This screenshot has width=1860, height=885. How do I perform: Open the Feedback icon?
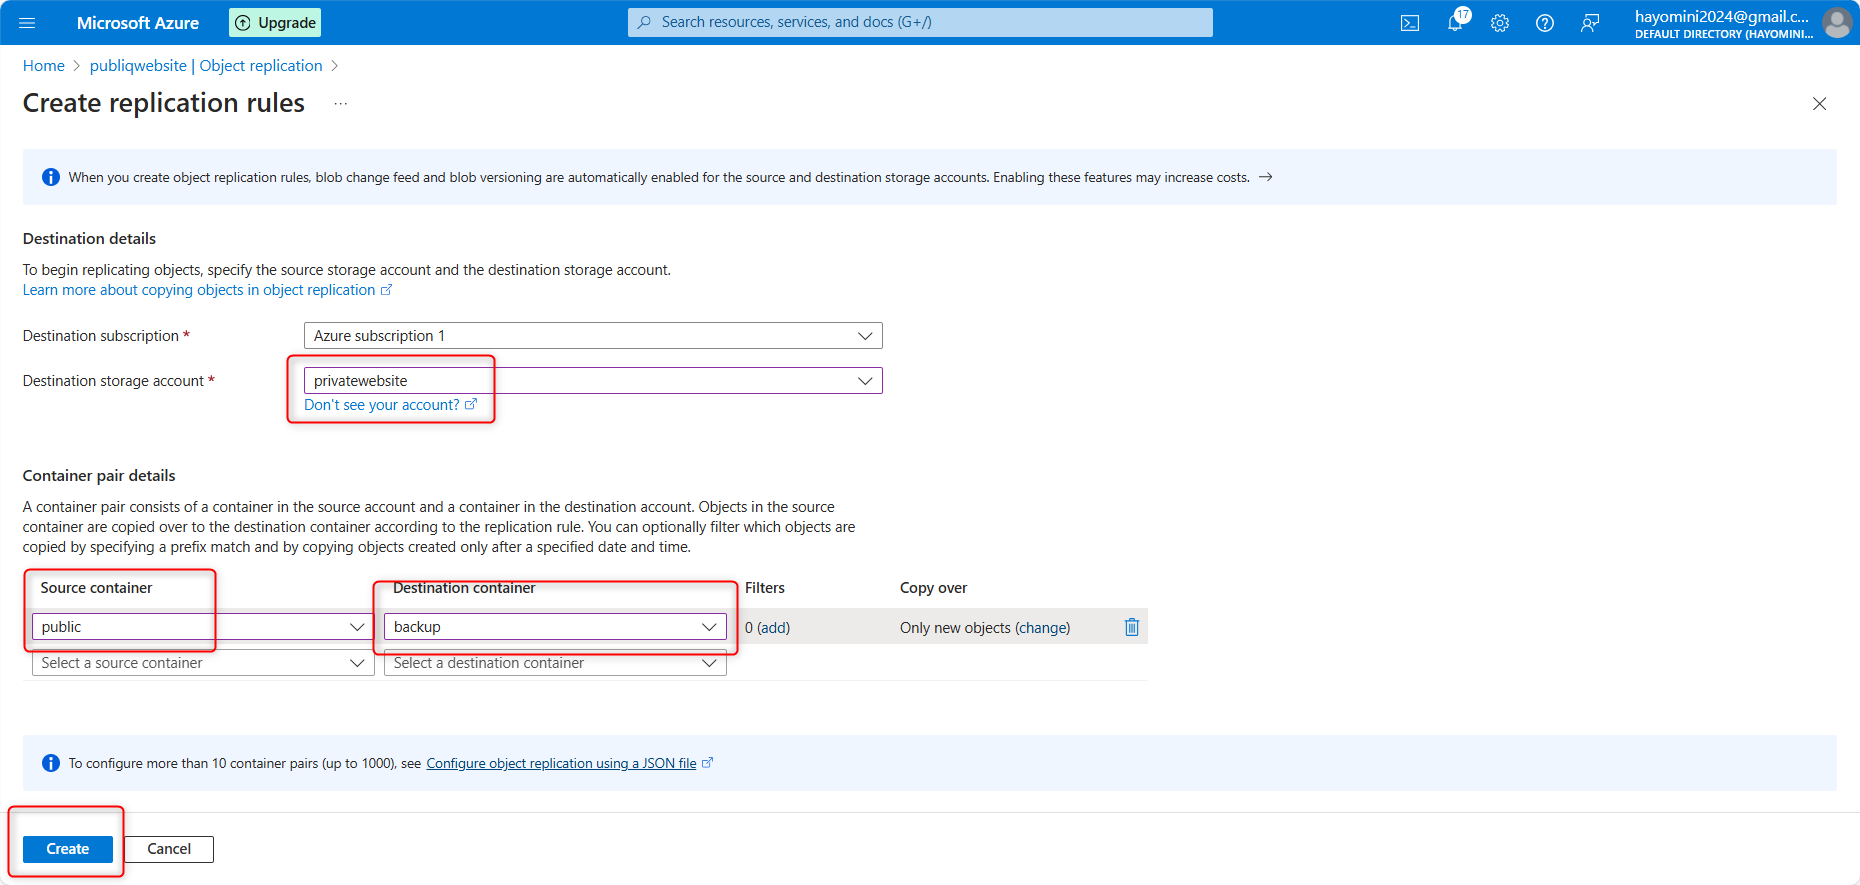[1590, 23]
